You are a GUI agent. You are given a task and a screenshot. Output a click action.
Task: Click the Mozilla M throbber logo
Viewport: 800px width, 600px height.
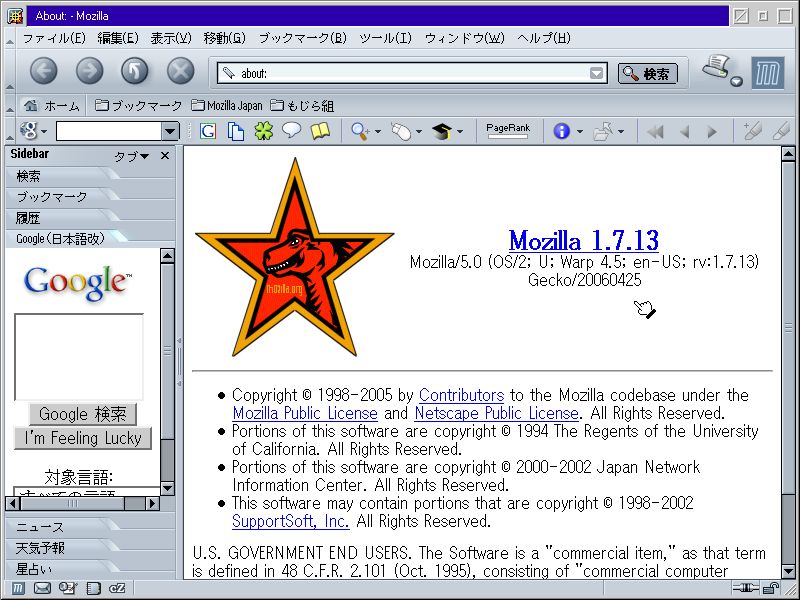point(767,73)
